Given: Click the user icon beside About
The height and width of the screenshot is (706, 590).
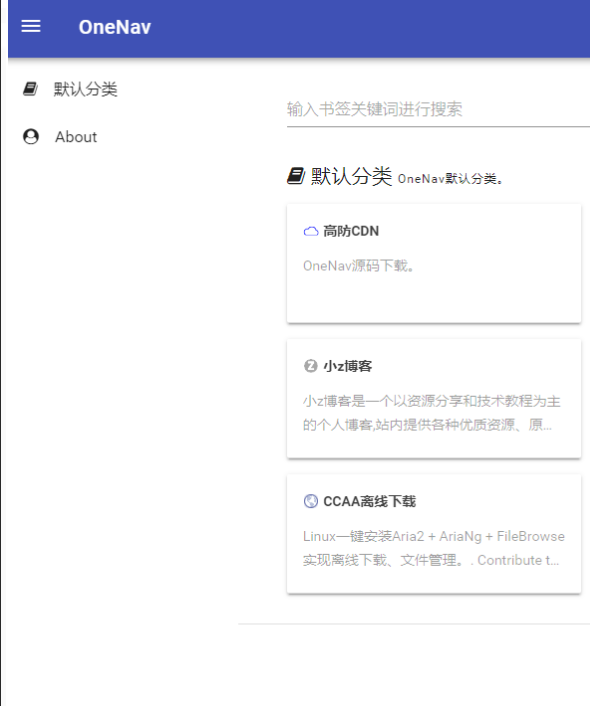Looking at the screenshot, I should (x=31, y=136).
